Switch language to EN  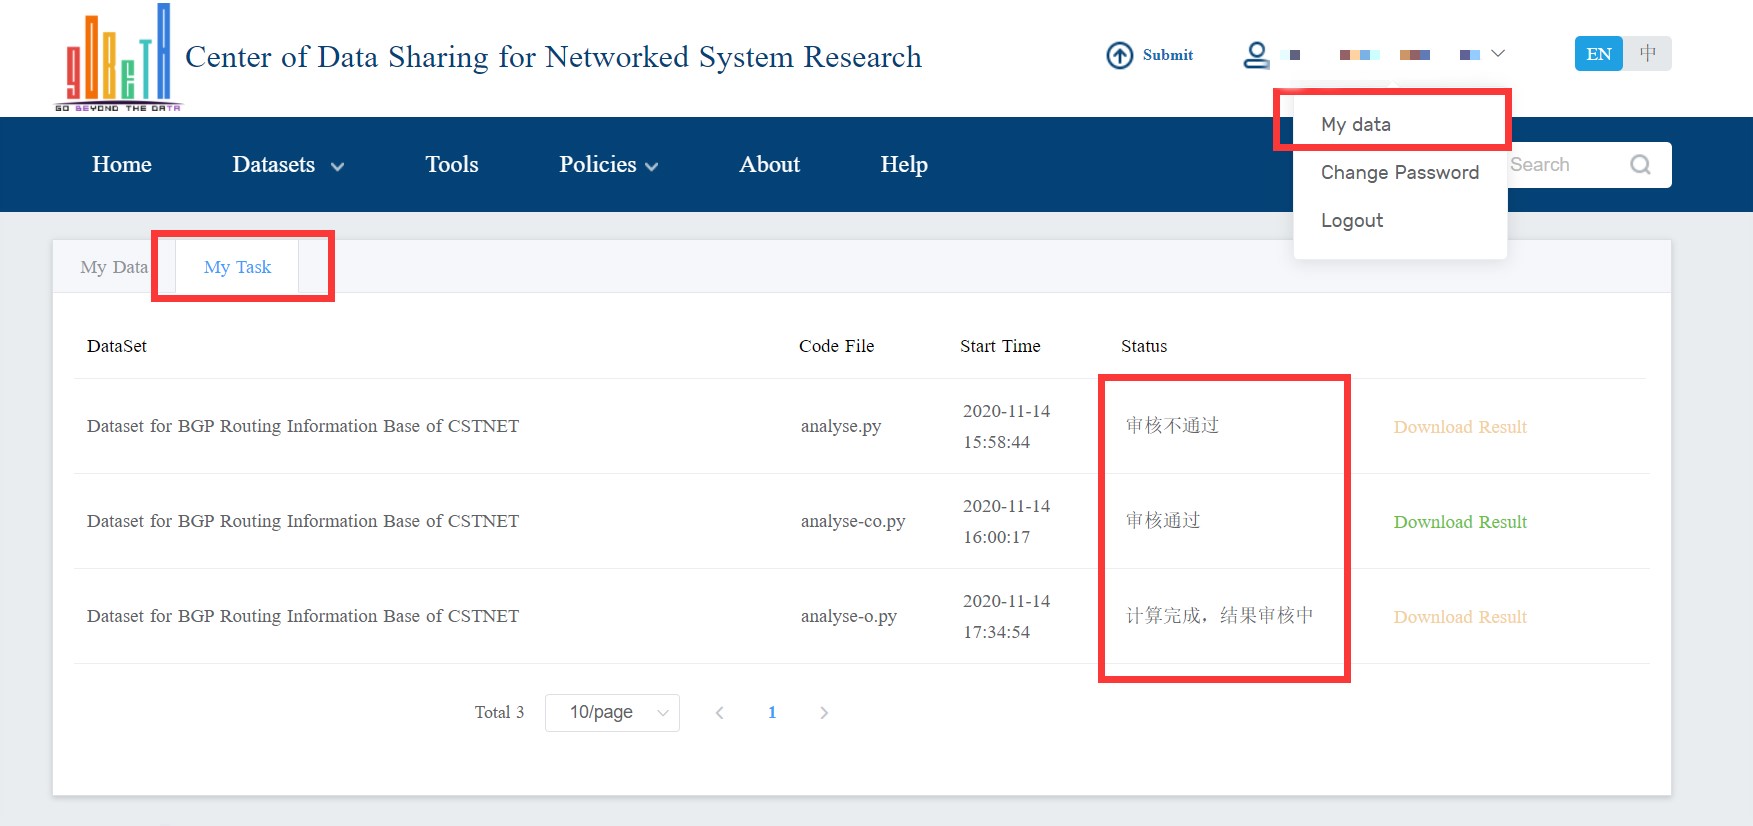[x=1598, y=54]
